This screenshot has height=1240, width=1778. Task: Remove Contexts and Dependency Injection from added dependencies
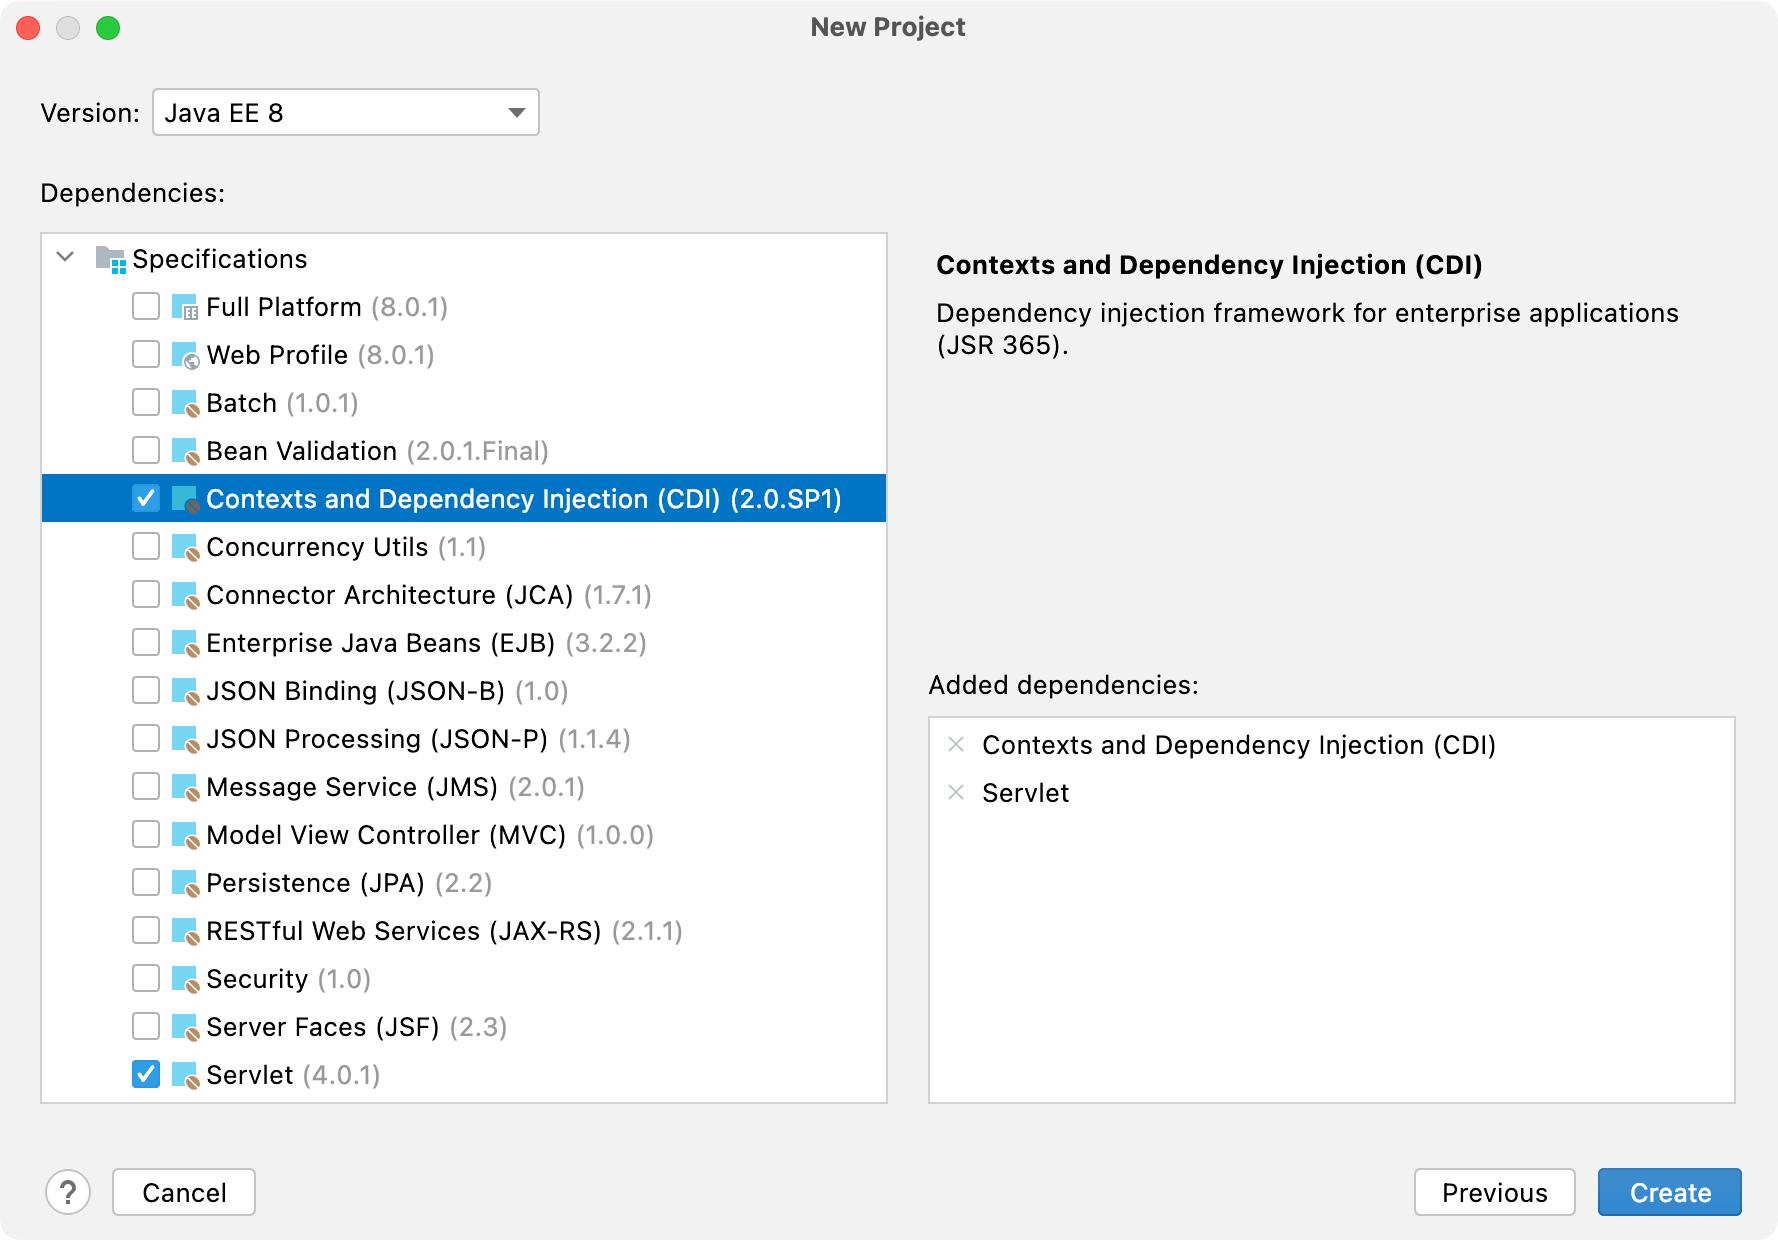(x=956, y=745)
